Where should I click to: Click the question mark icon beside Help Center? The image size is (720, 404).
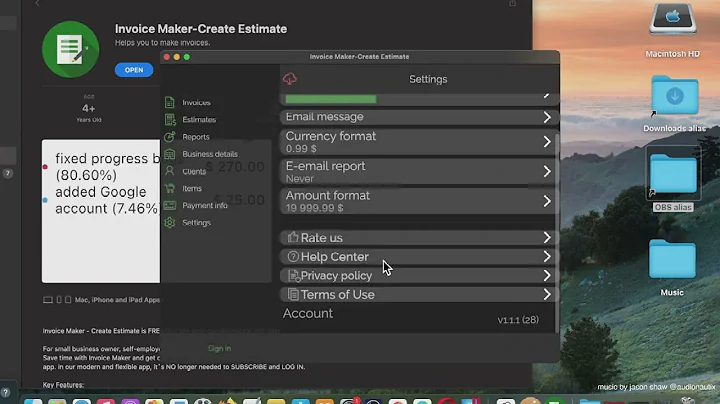[292, 257]
